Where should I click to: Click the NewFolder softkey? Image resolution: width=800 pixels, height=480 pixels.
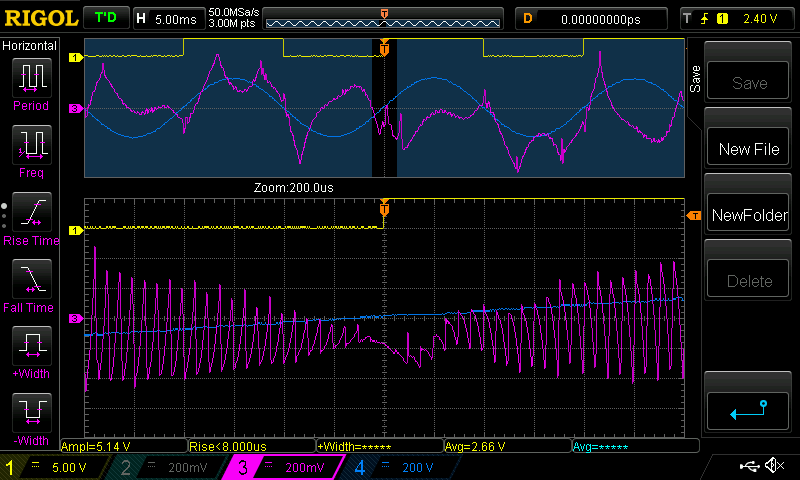pyautogui.click(x=749, y=215)
